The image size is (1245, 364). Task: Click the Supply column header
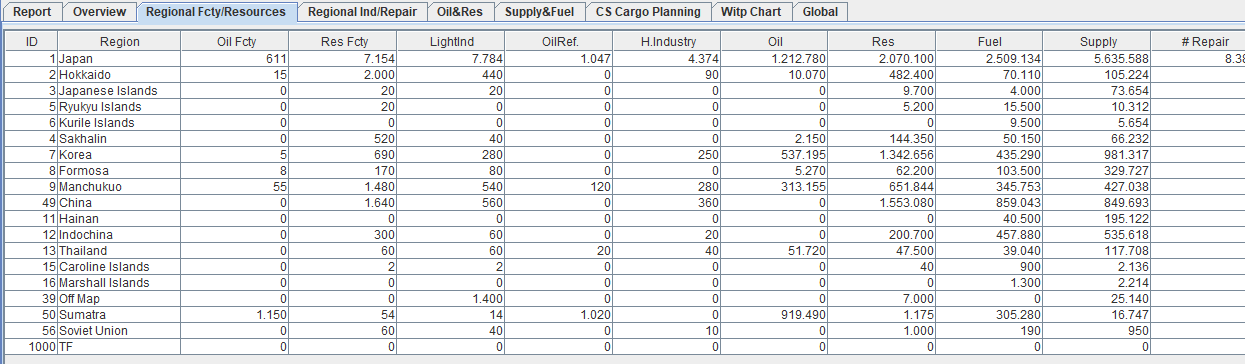point(1098,42)
